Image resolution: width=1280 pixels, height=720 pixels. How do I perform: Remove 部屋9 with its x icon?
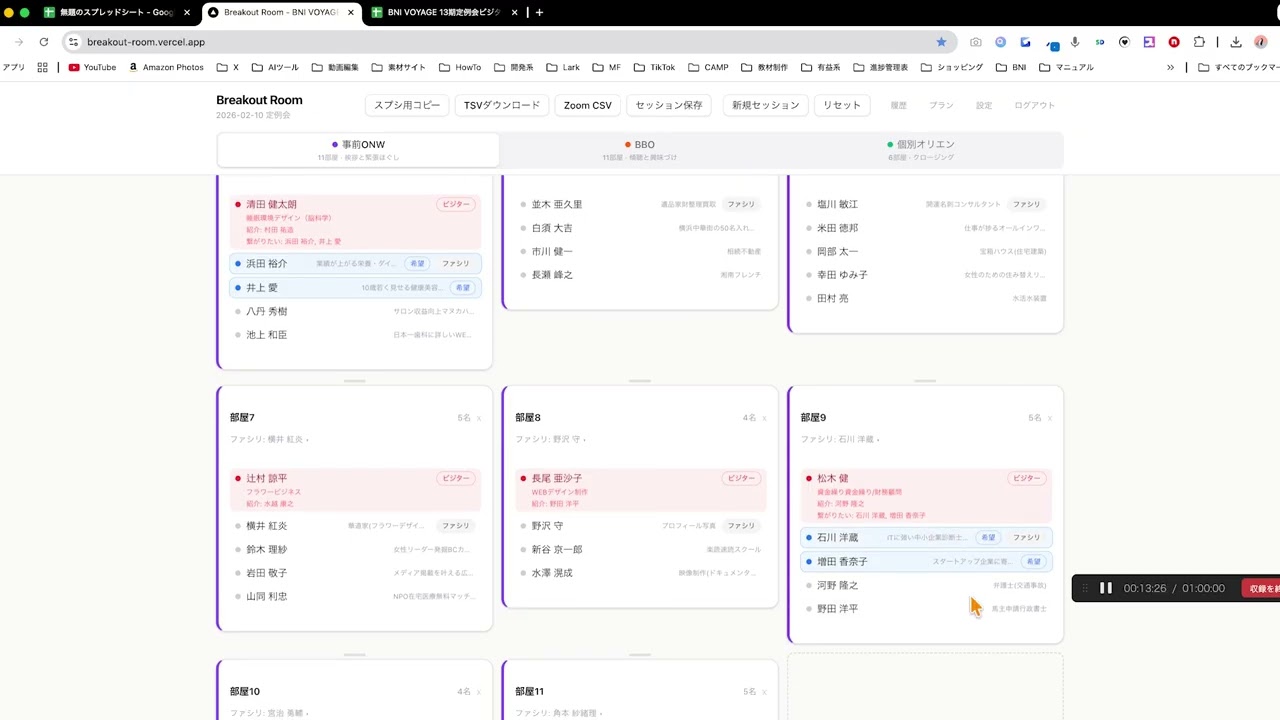[x=1050, y=418]
